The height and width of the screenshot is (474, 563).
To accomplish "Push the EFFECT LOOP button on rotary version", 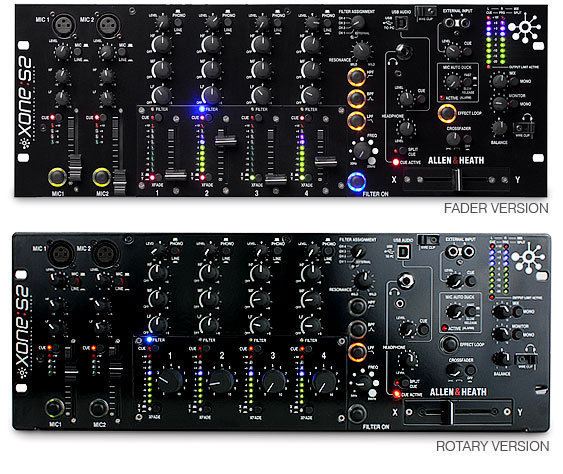I will pos(449,344).
